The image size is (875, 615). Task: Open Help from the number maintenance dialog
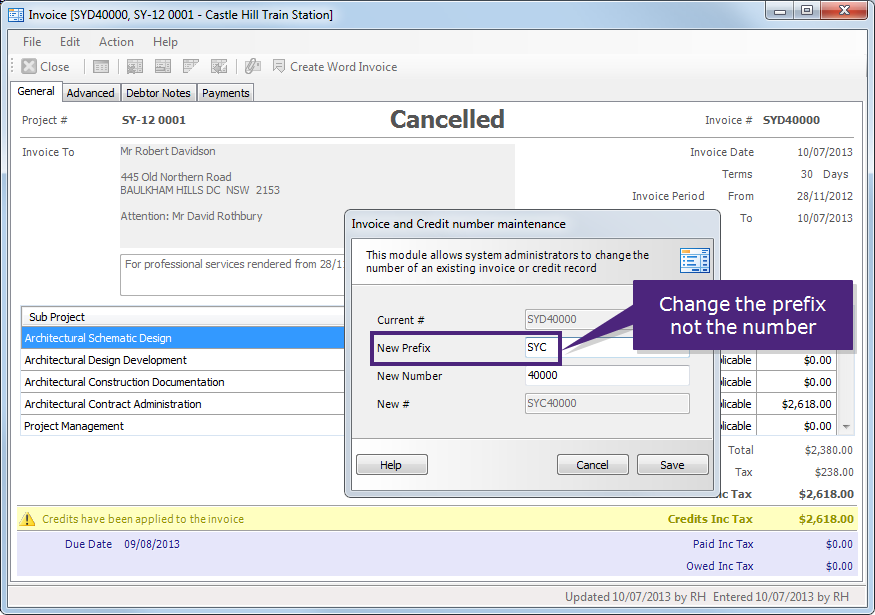(x=391, y=464)
